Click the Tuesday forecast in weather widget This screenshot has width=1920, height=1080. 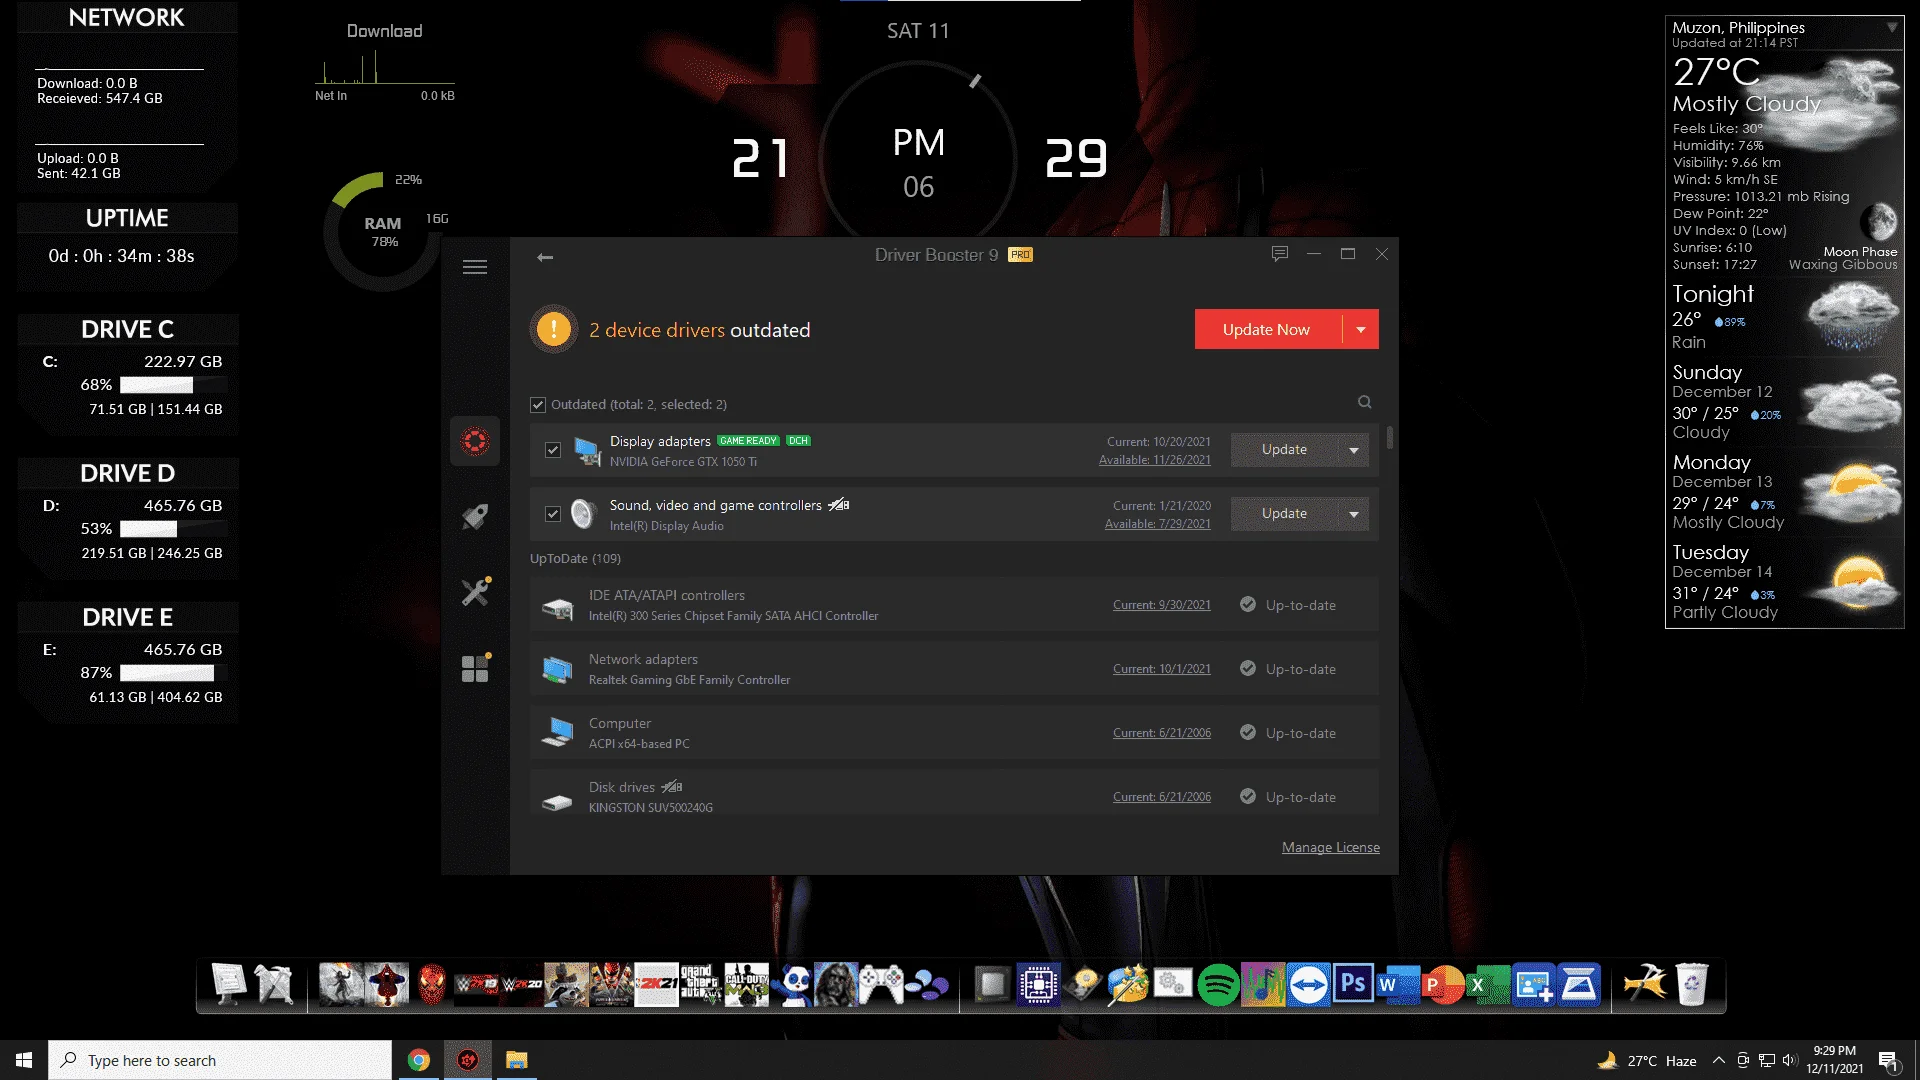coord(1784,581)
